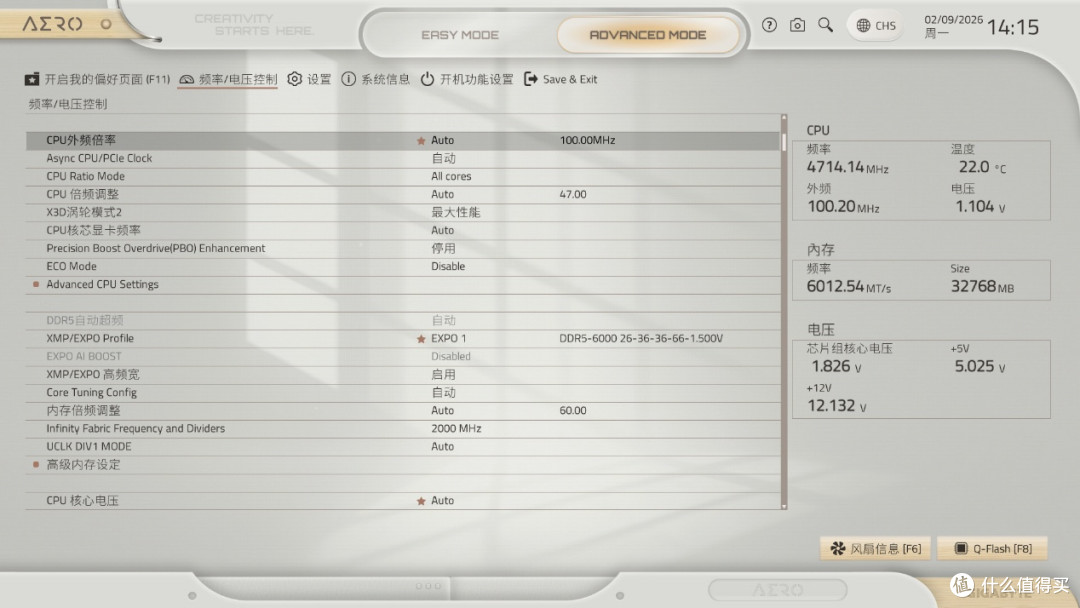Click the 100.00MHz value
Screen dimensions: 1080x608
tap(588, 140)
